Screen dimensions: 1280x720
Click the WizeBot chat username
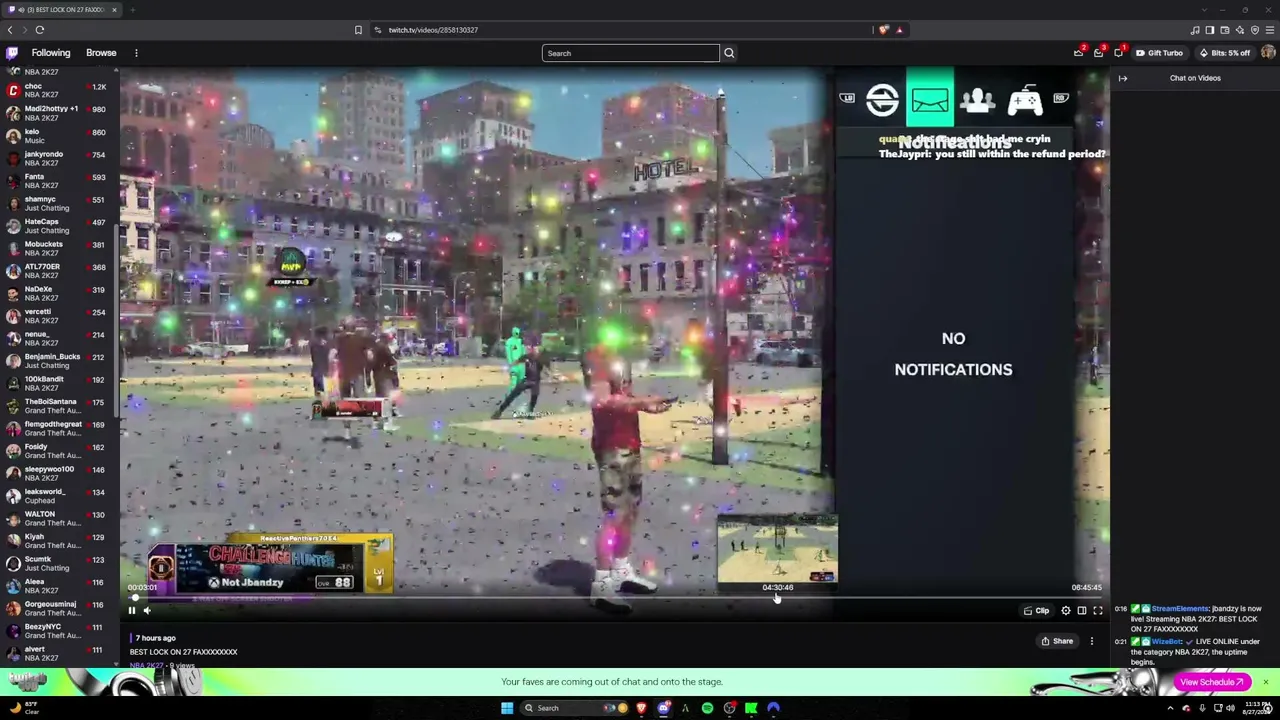(x=1166, y=641)
